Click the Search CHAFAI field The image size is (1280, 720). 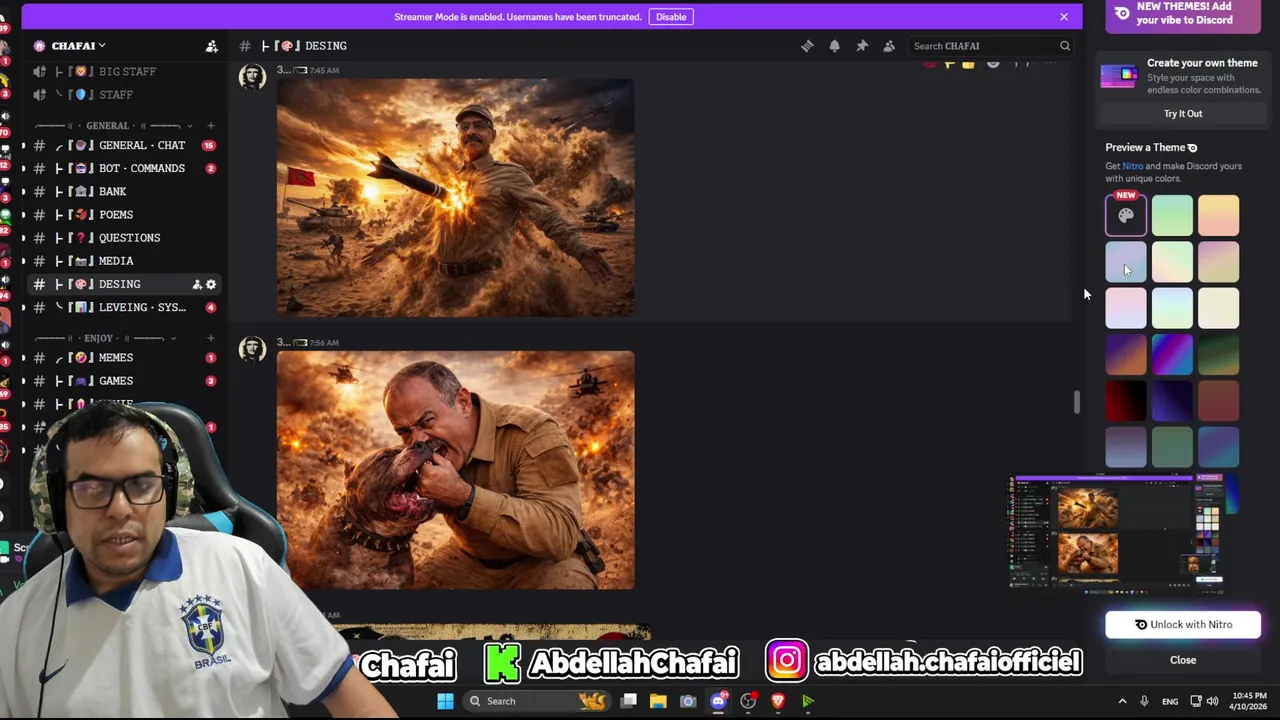[990, 46]
